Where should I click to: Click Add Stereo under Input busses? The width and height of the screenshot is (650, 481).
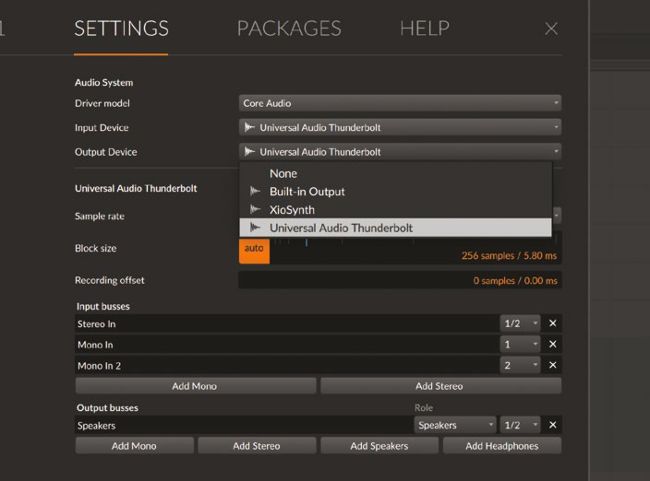(440, 385)
